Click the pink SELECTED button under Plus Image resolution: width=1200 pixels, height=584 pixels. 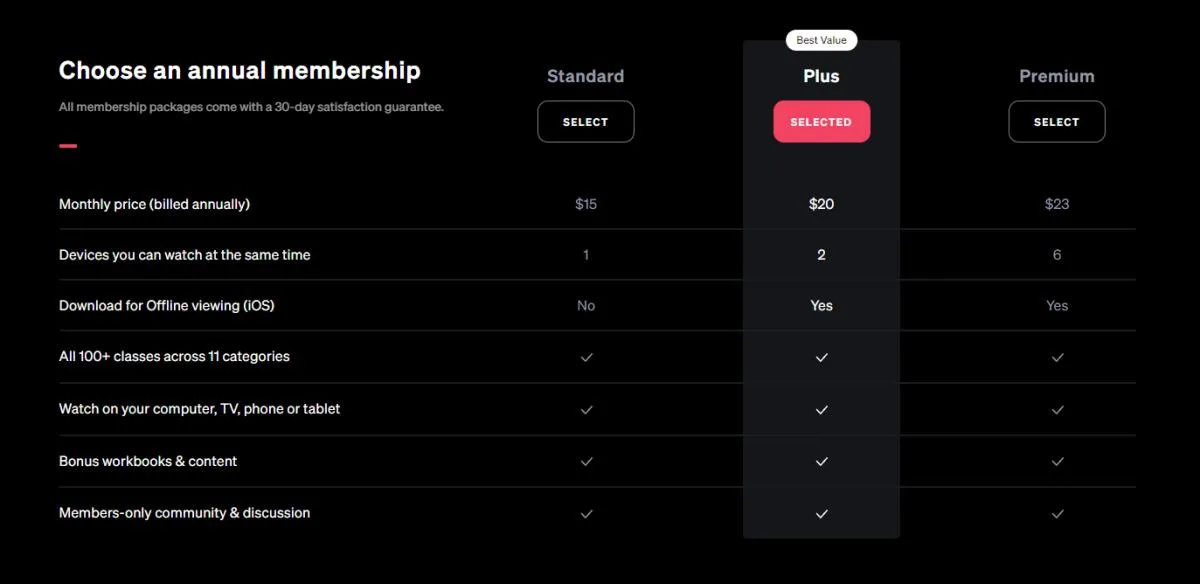pyautogui.click(x=821, y=122)
